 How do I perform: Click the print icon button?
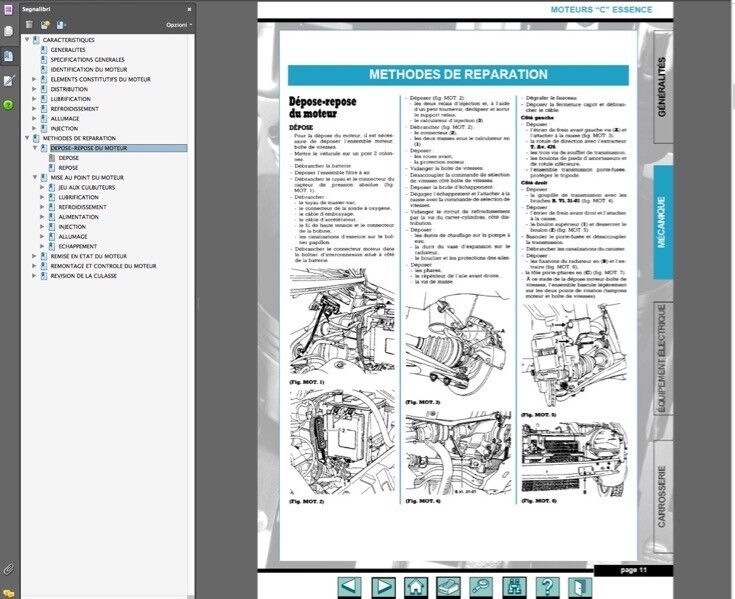point(449,587)
